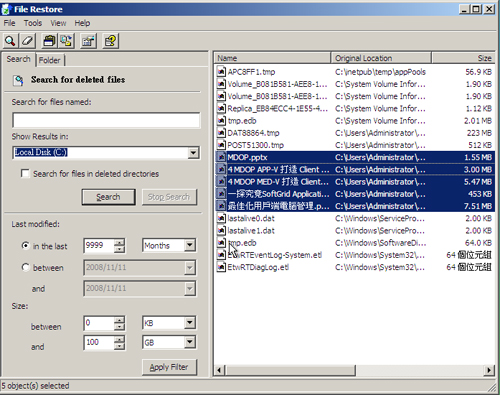Sort by Original Location column header
The image size is (500, 395).
click(x=381, y=58)
